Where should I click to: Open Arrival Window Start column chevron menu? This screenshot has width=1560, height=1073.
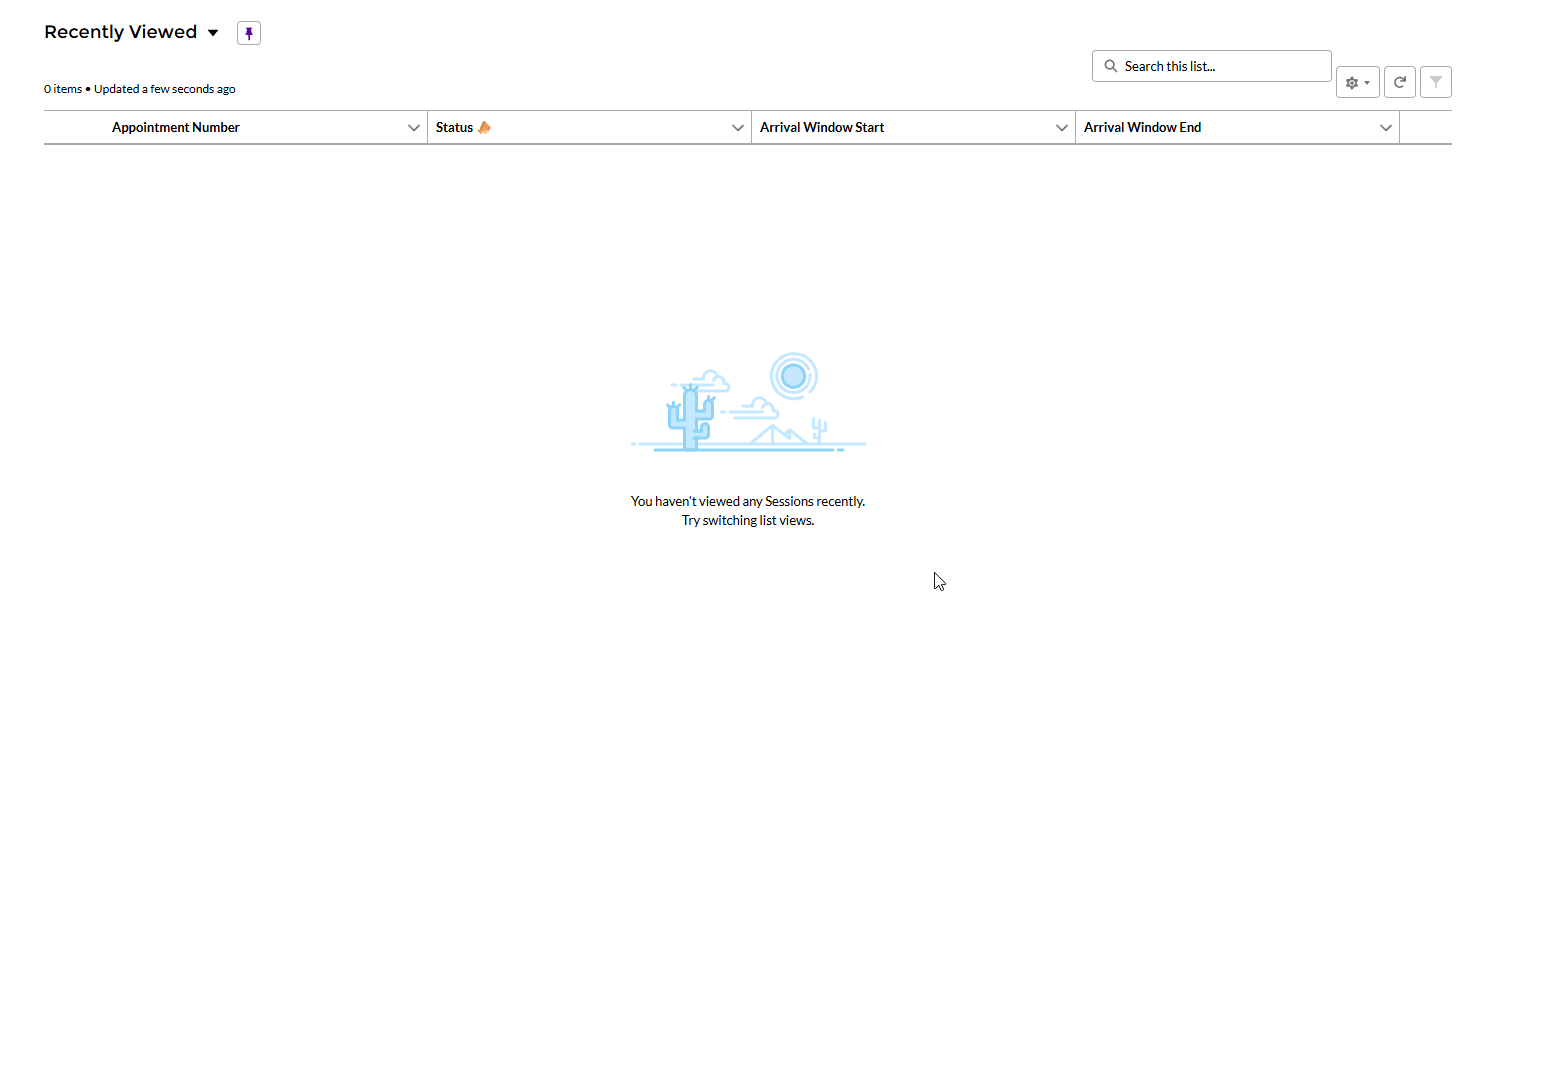tap(1061, 127)
